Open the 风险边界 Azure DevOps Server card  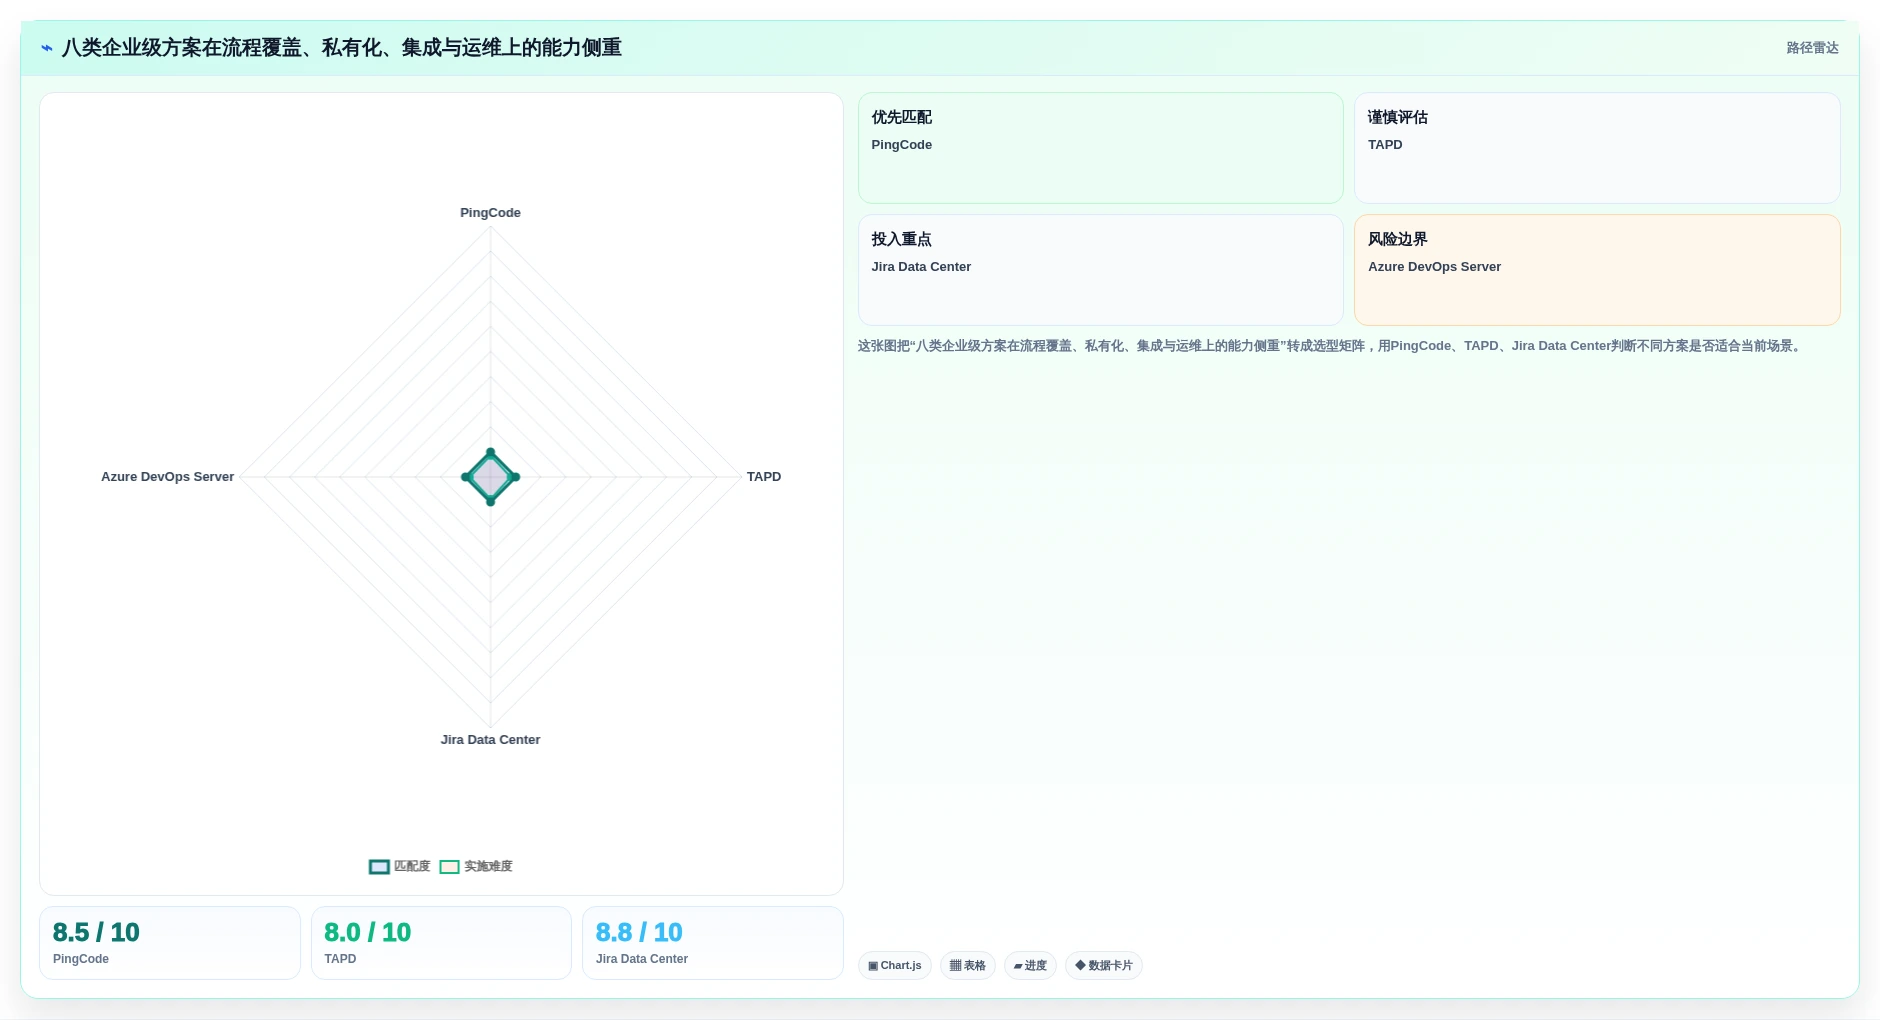(x=1597, y=270)
